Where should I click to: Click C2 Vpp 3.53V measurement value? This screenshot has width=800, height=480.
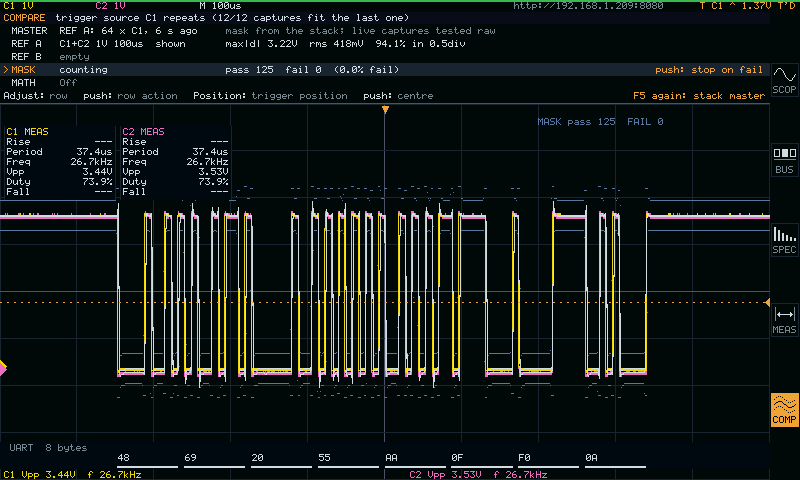click(x=213, y=172)
